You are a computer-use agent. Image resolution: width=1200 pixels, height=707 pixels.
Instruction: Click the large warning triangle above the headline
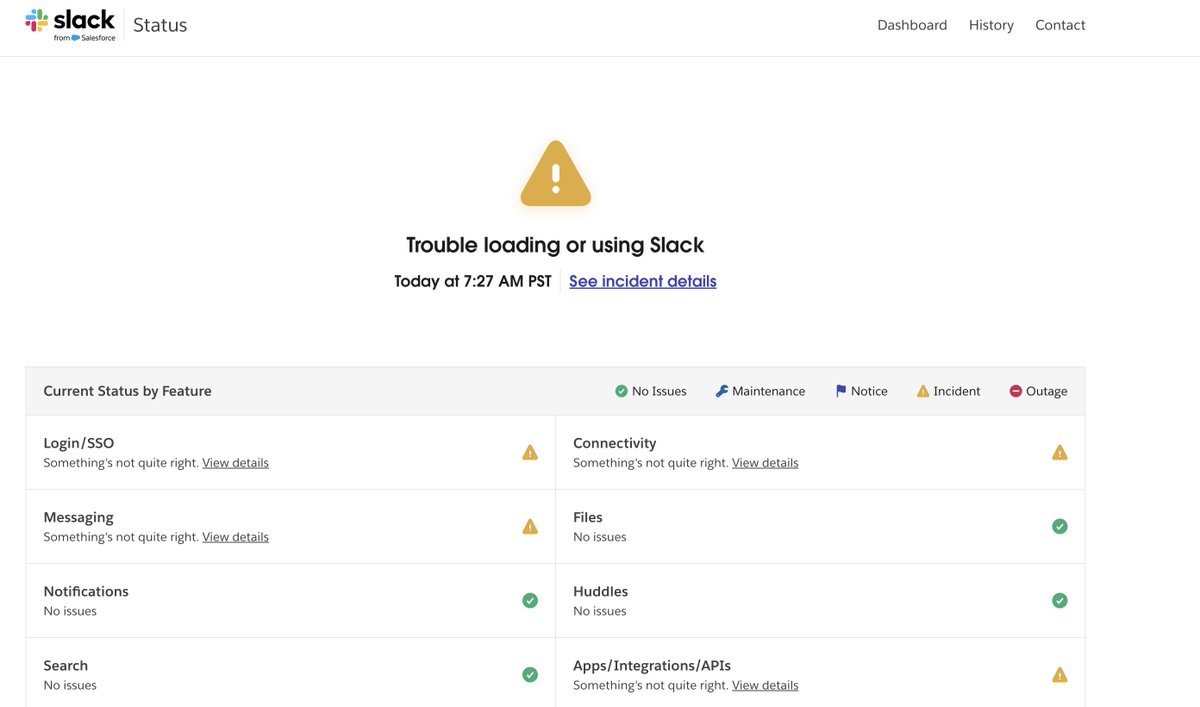click(555, 172)
